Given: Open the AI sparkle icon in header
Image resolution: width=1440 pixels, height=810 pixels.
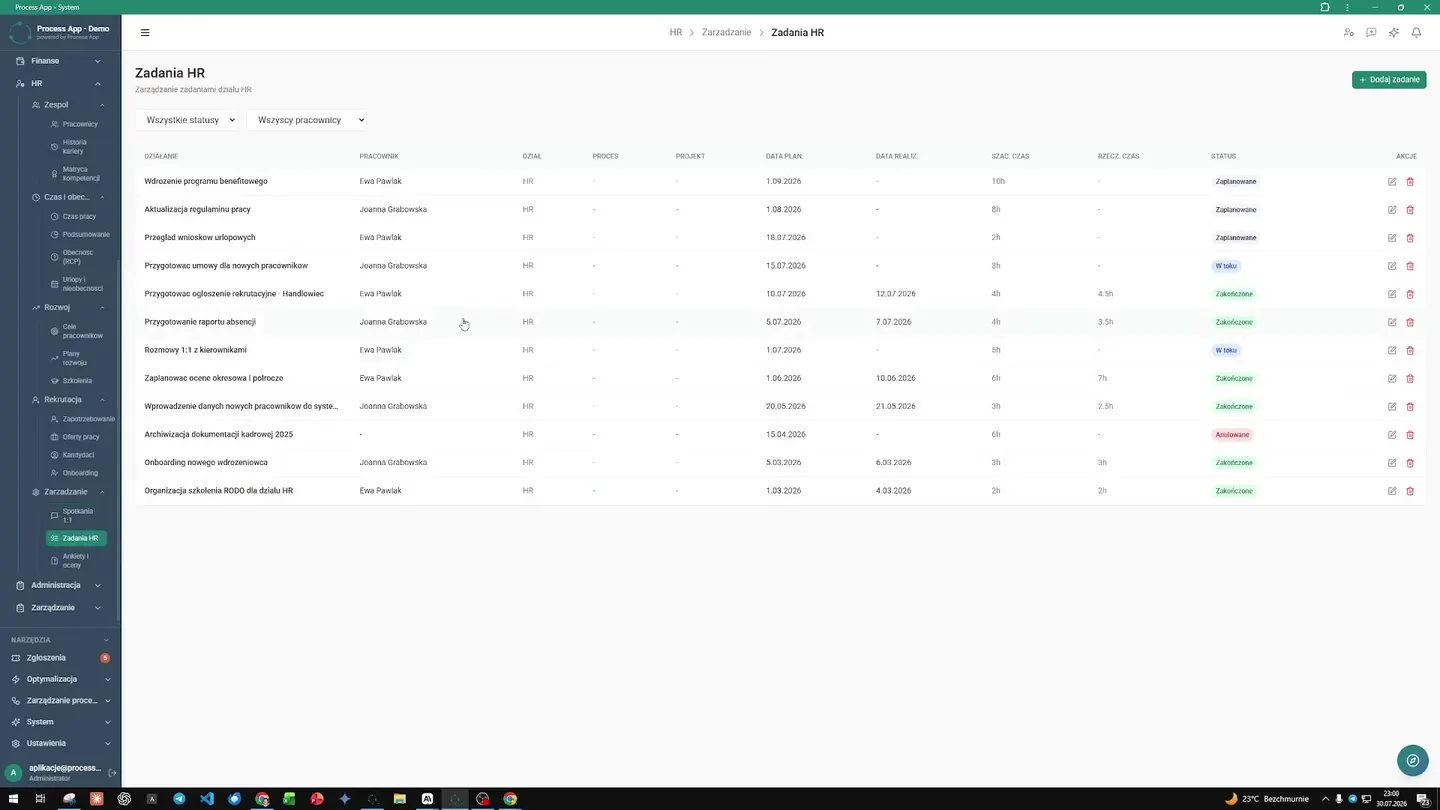Looking at the screenshot, I should tap(1394, 33).
